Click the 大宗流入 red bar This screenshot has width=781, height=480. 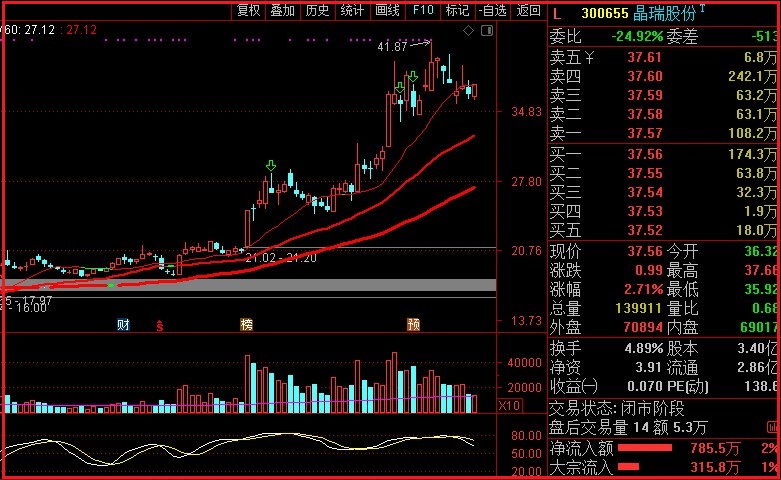point(629,467)
